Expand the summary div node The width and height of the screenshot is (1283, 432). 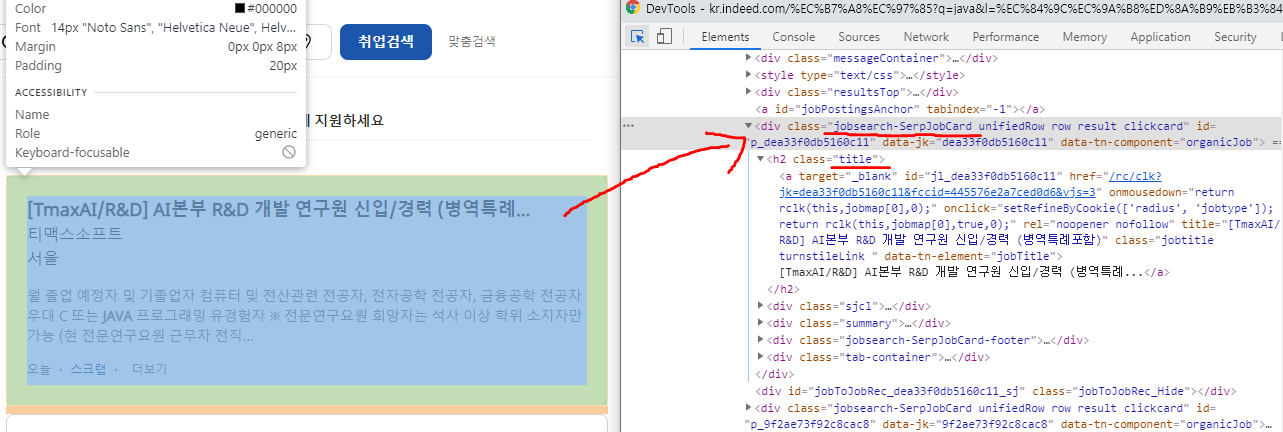760,323
